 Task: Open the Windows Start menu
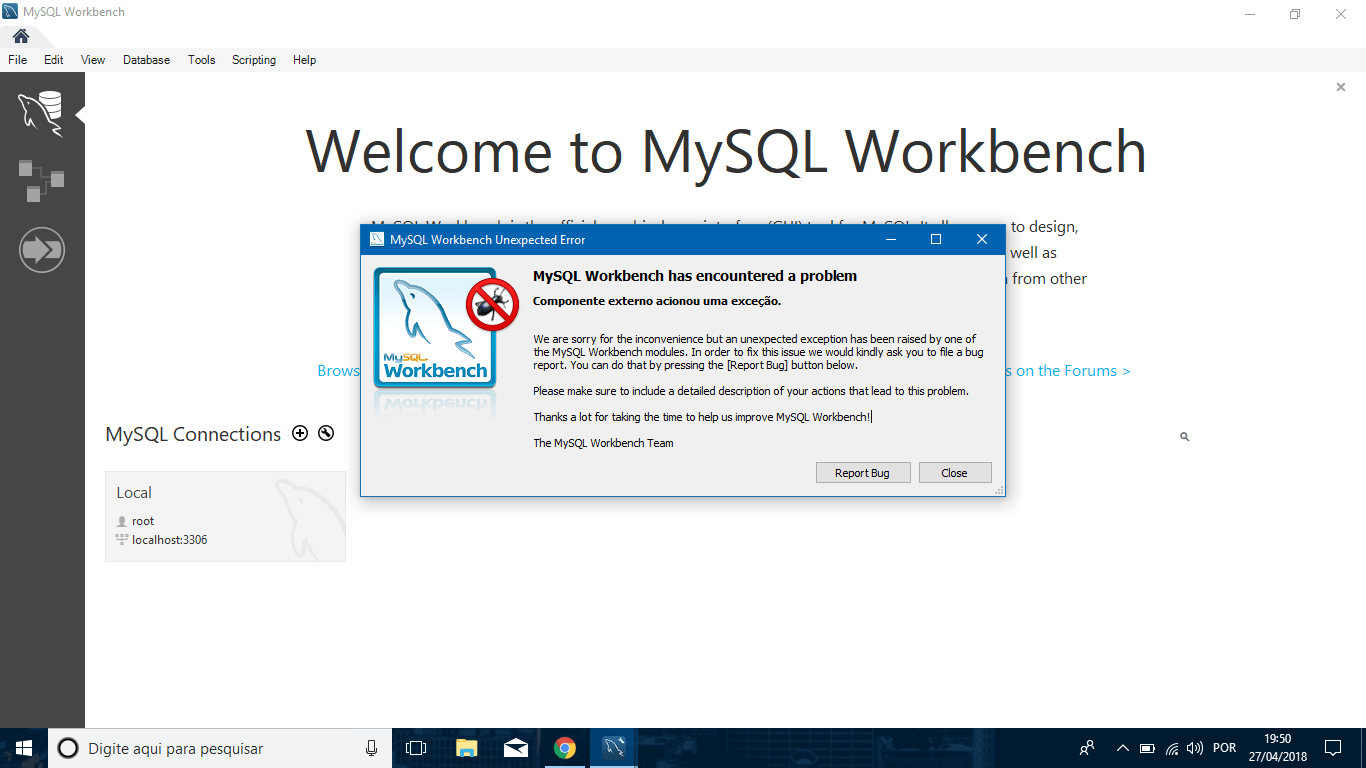tap(24, 748)
